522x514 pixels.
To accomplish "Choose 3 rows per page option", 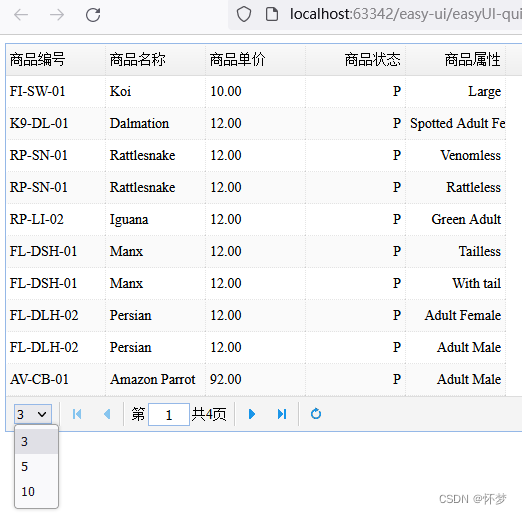I will click(x=37, y=441).
